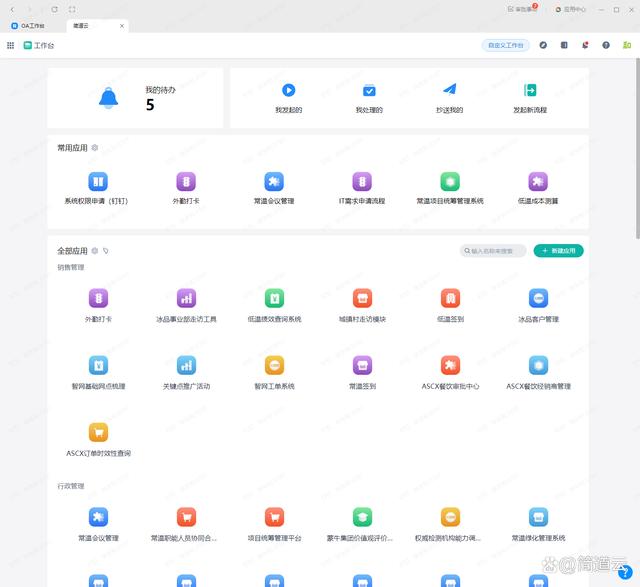Click the 新建应用 button
The height and width of the screenshot is (587, 640).
coord(558,251)
